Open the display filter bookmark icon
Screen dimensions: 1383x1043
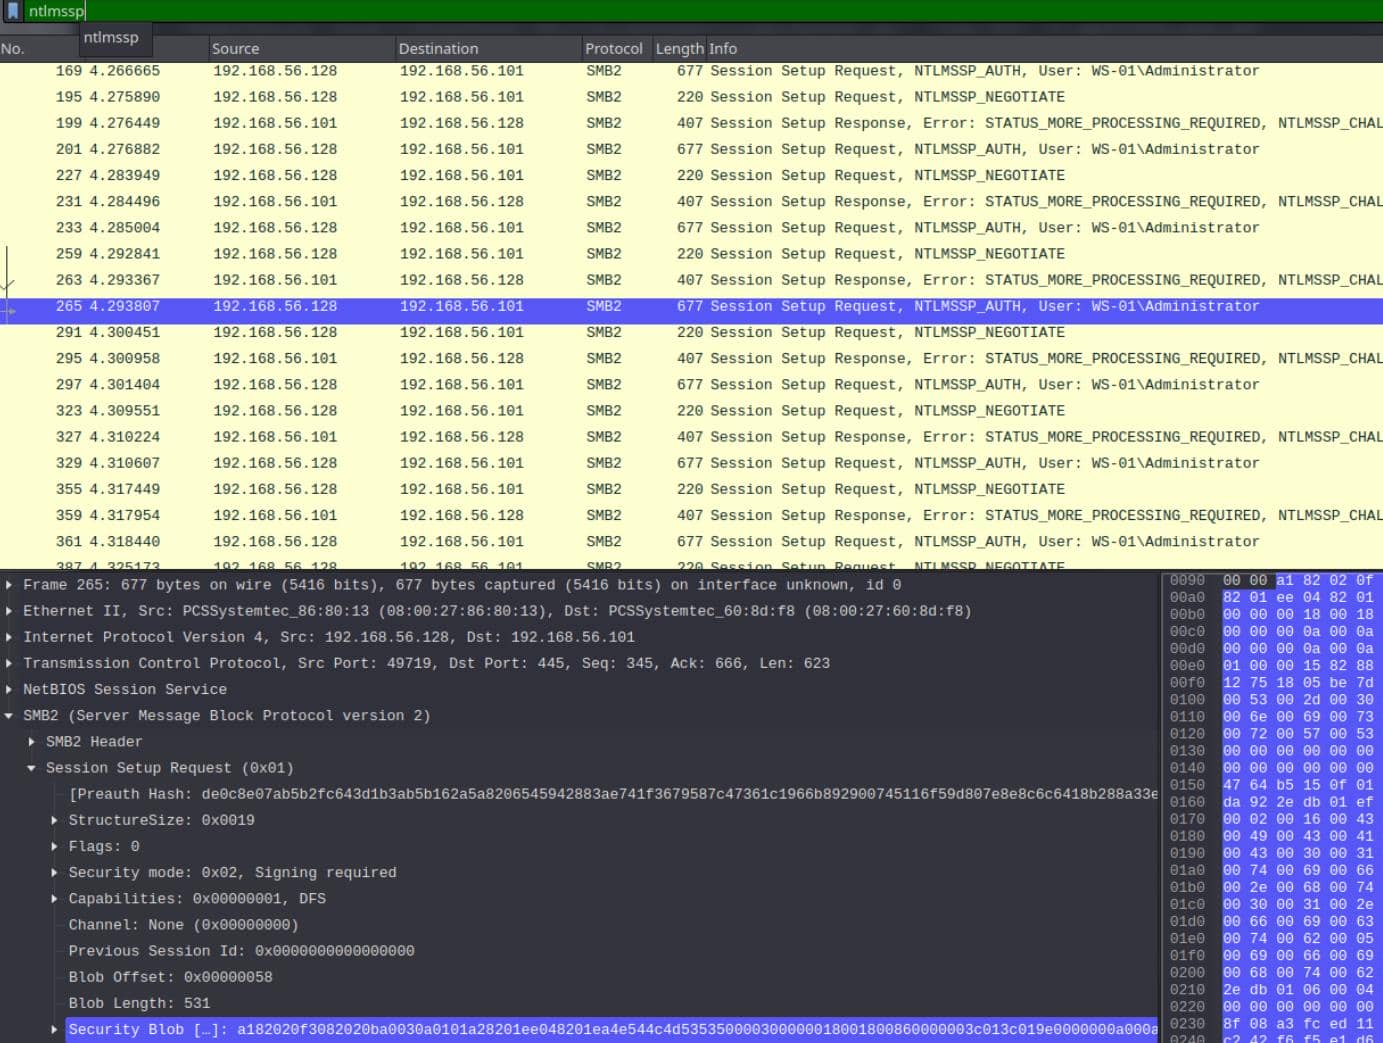point(13,11)
